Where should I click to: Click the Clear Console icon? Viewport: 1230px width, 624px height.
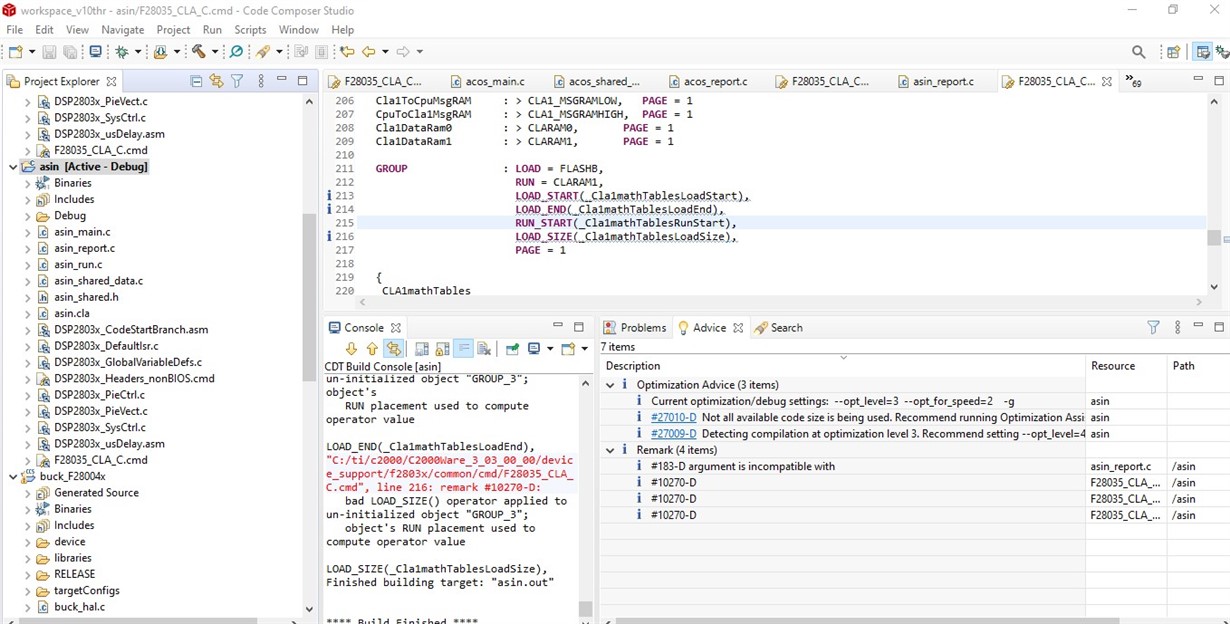coord(484,349)
